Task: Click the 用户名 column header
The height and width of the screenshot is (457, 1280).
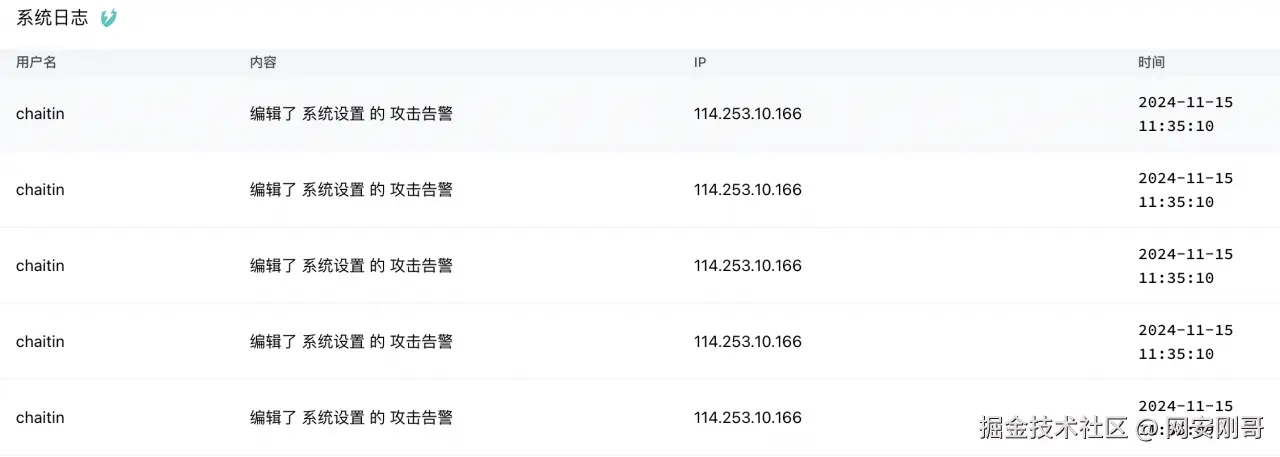Action: click(x=36, y=62)
